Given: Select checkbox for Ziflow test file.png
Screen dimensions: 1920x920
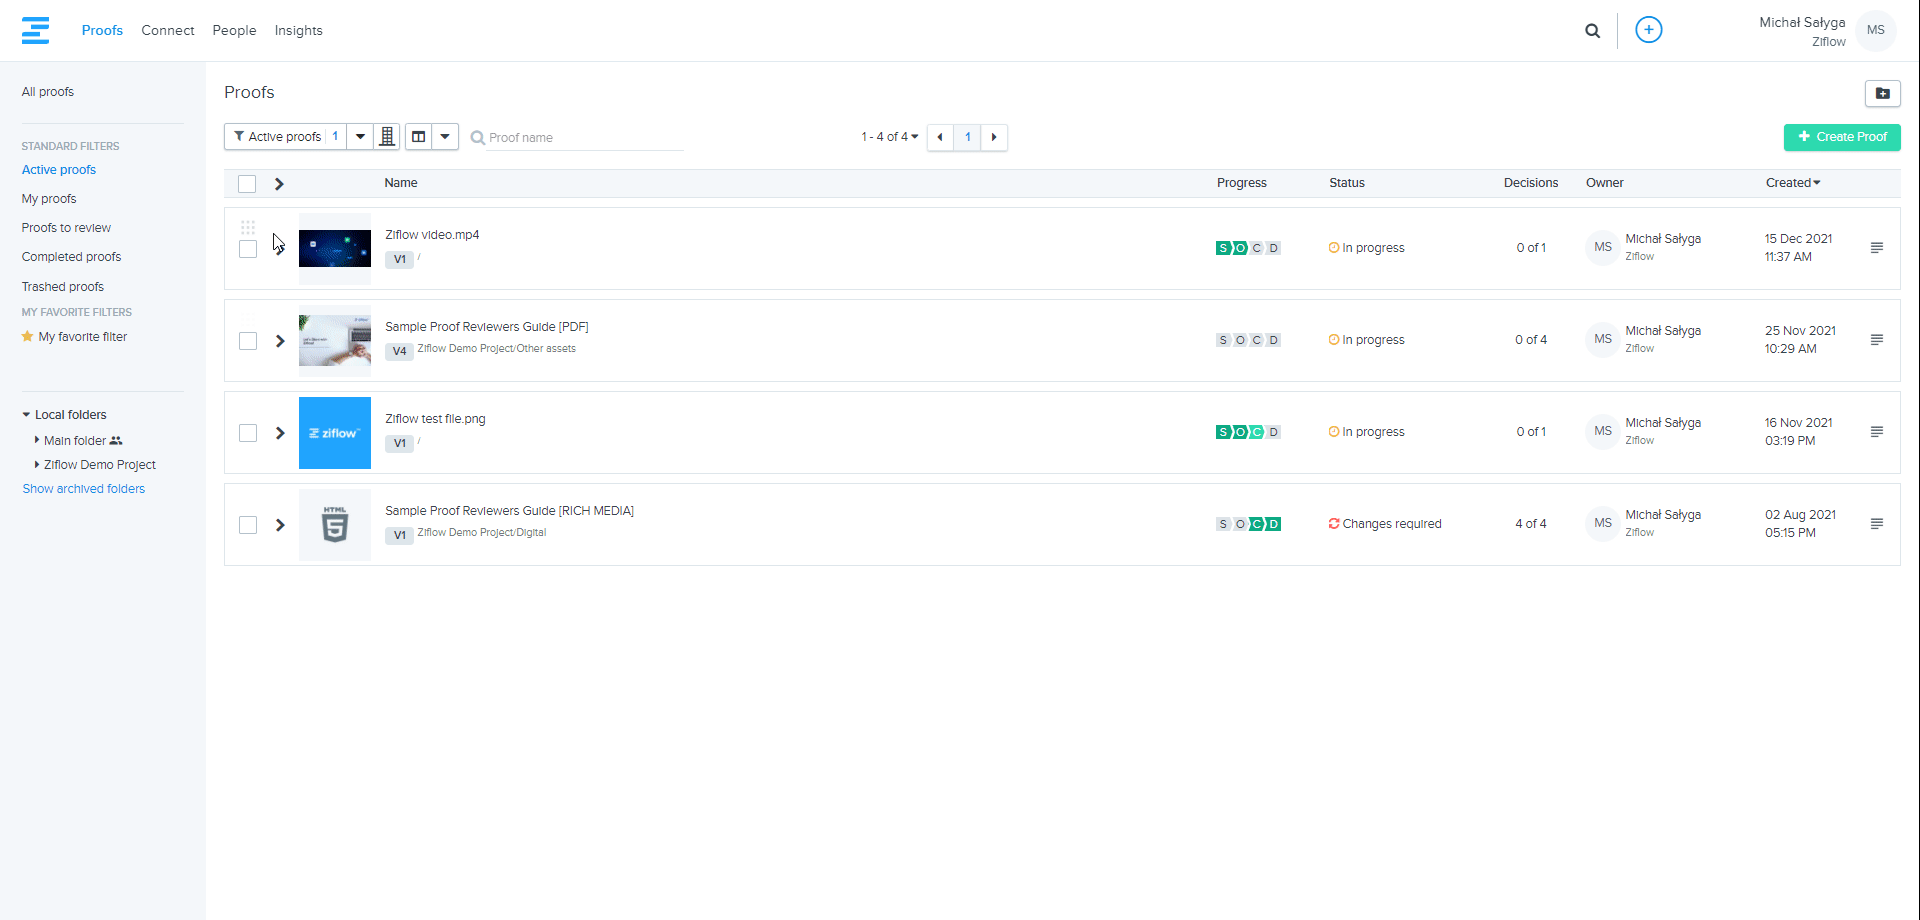Looking at the screenshot, I should 248,433.
